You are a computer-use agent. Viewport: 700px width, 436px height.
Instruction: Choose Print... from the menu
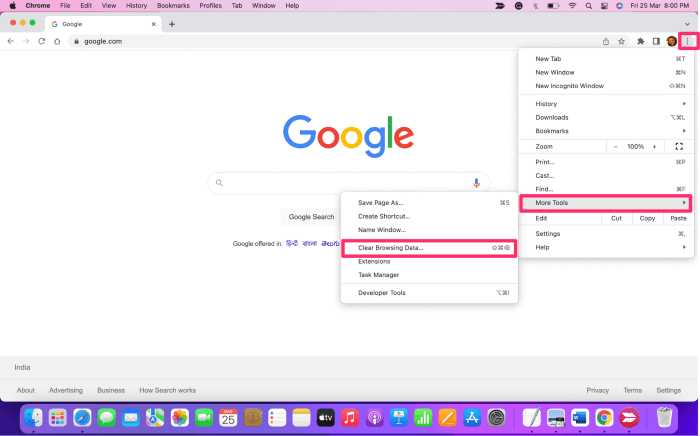tap(606, 162)
